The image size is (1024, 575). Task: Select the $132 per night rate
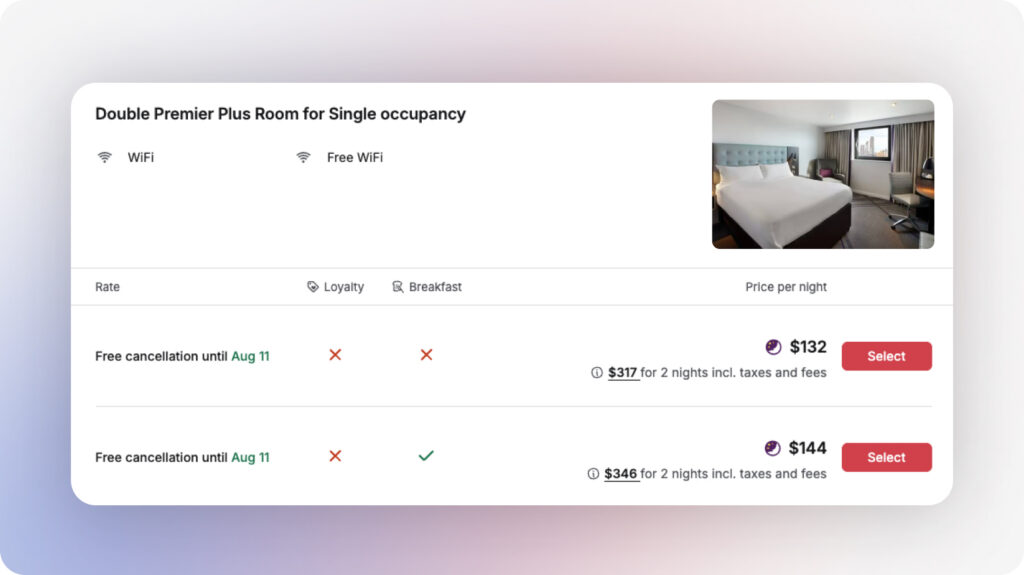point(886,356)
